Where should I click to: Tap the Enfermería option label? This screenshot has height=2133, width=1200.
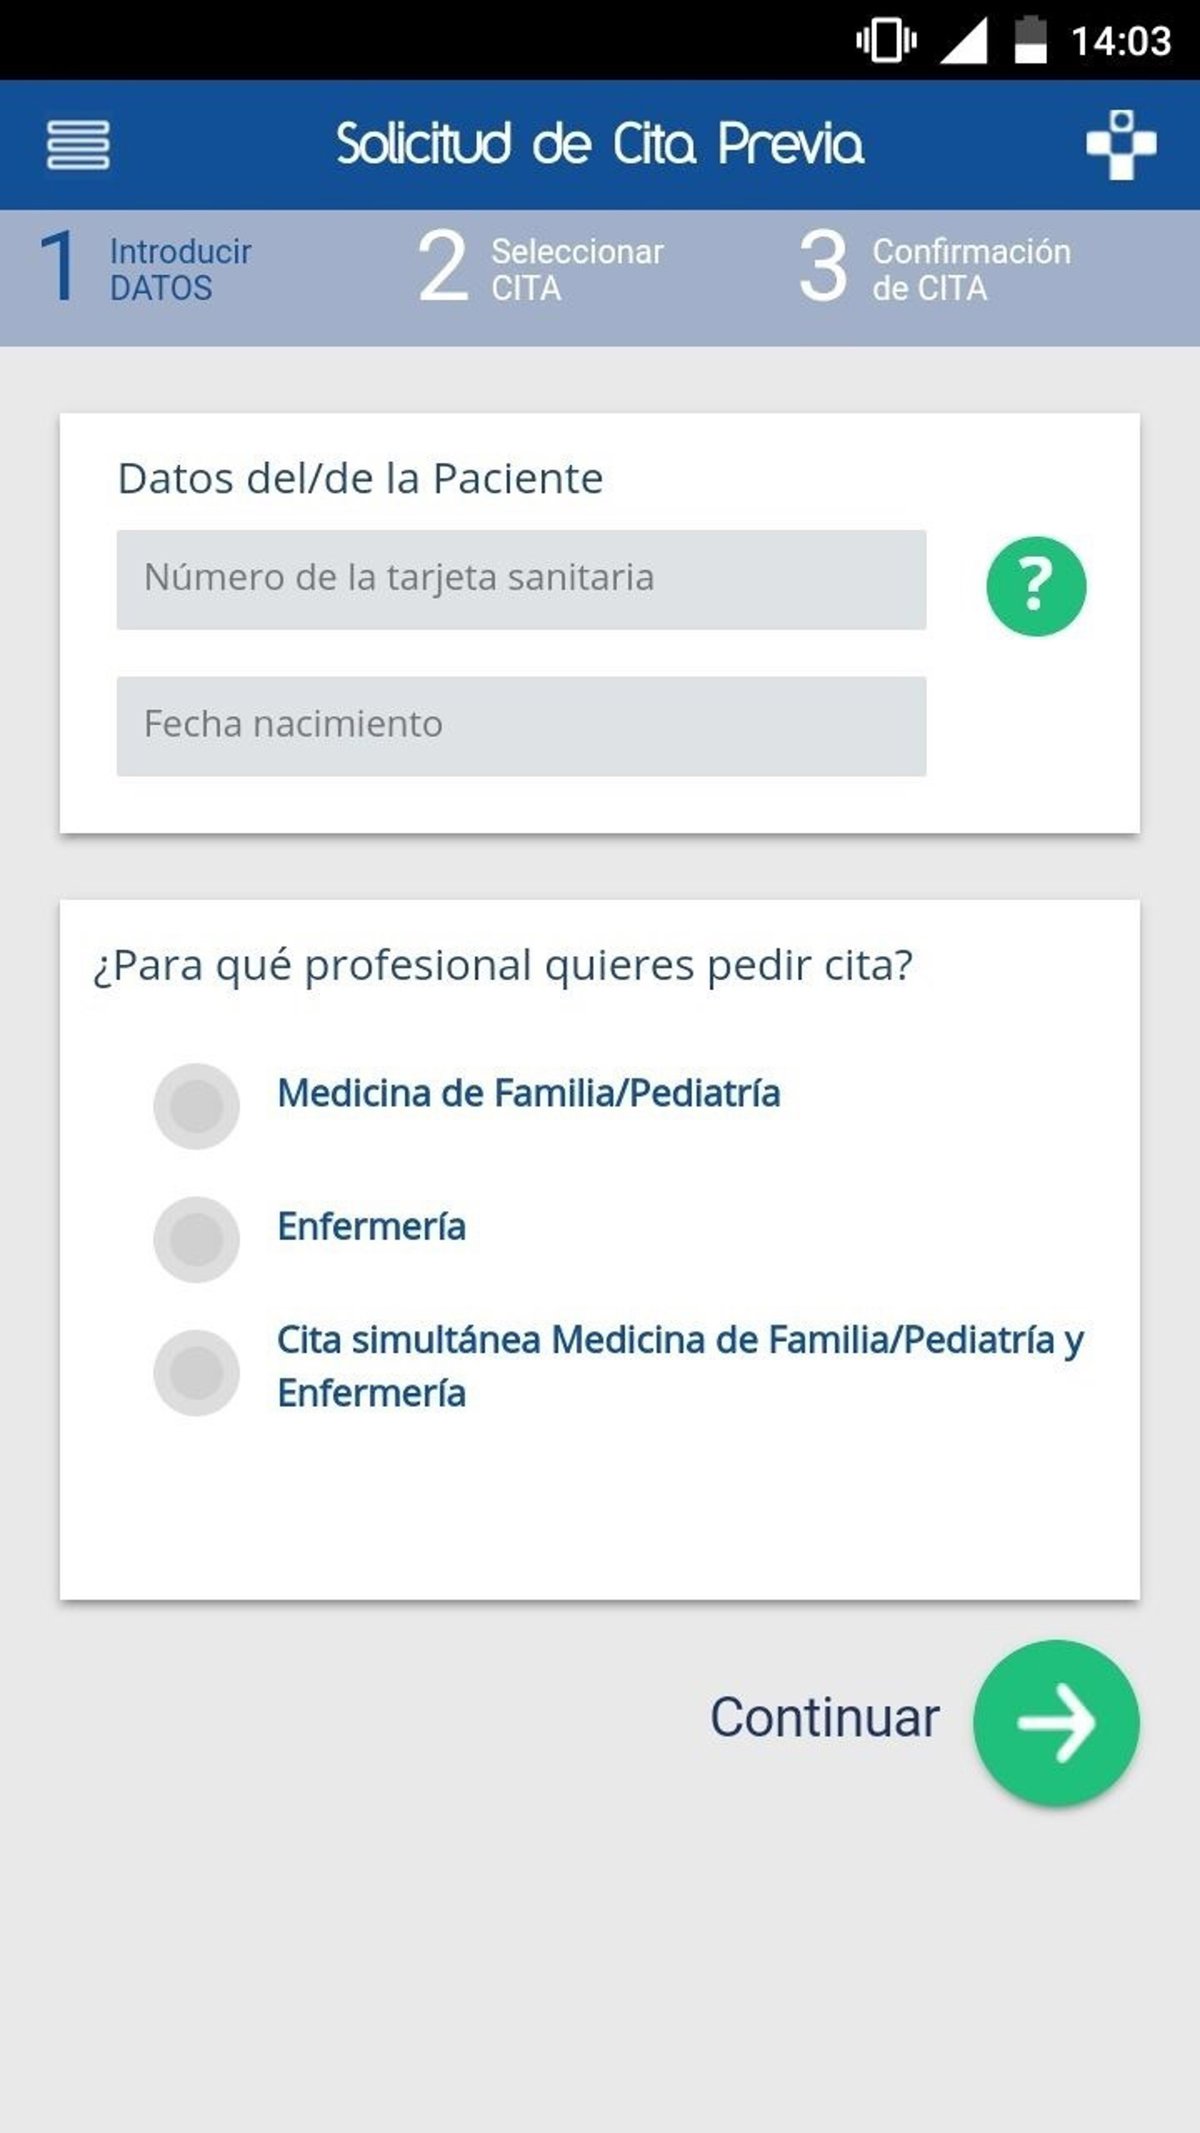[372, 1227]
